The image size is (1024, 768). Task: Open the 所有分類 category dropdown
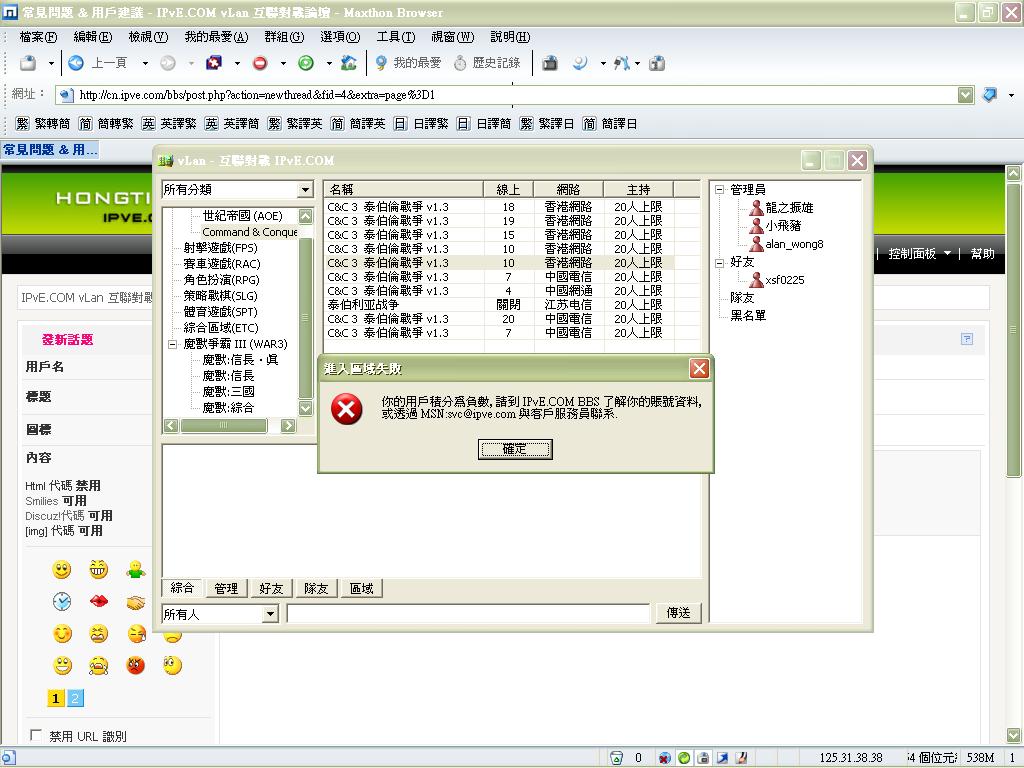tap(305, 190)
